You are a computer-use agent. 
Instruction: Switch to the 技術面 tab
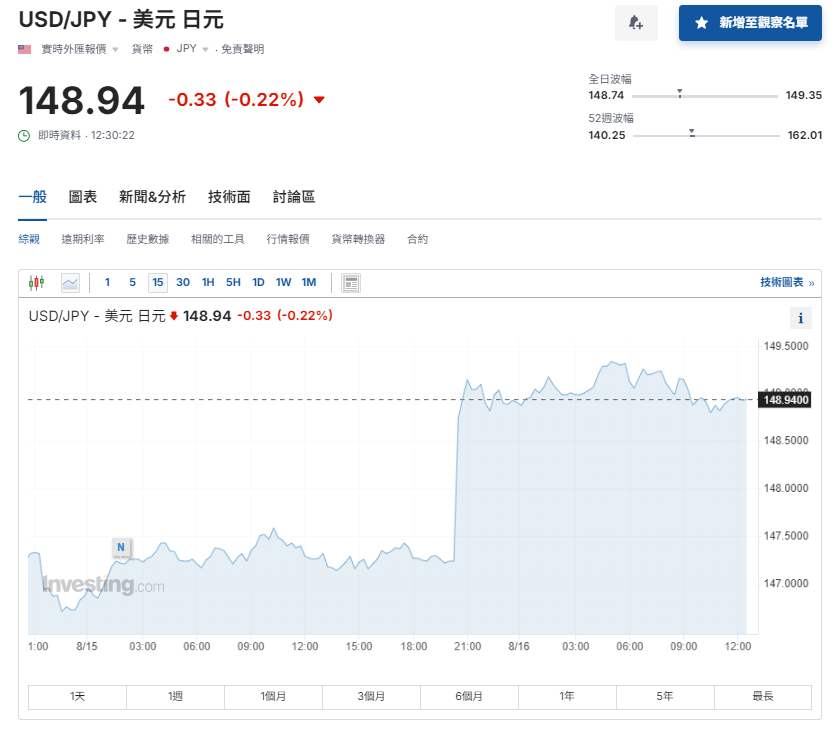[x=229, y=197]
